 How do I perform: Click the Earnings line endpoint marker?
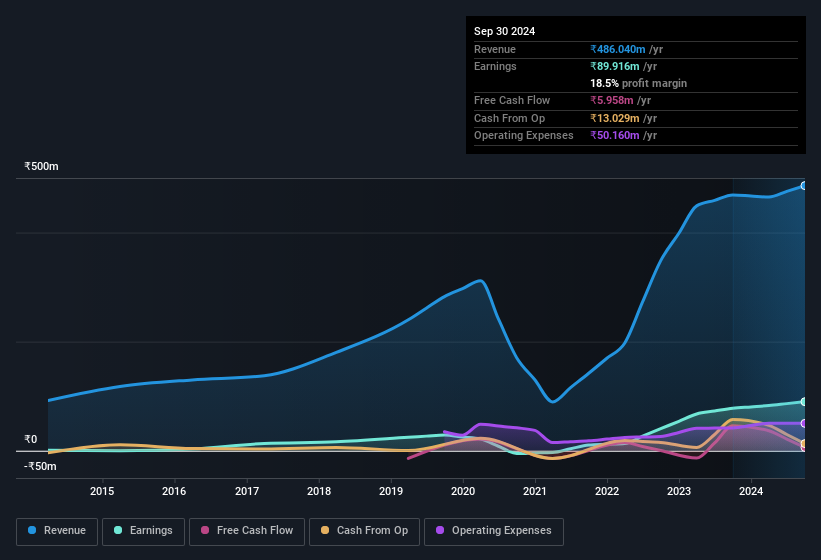pyautogui.click(x=804, y=402)
